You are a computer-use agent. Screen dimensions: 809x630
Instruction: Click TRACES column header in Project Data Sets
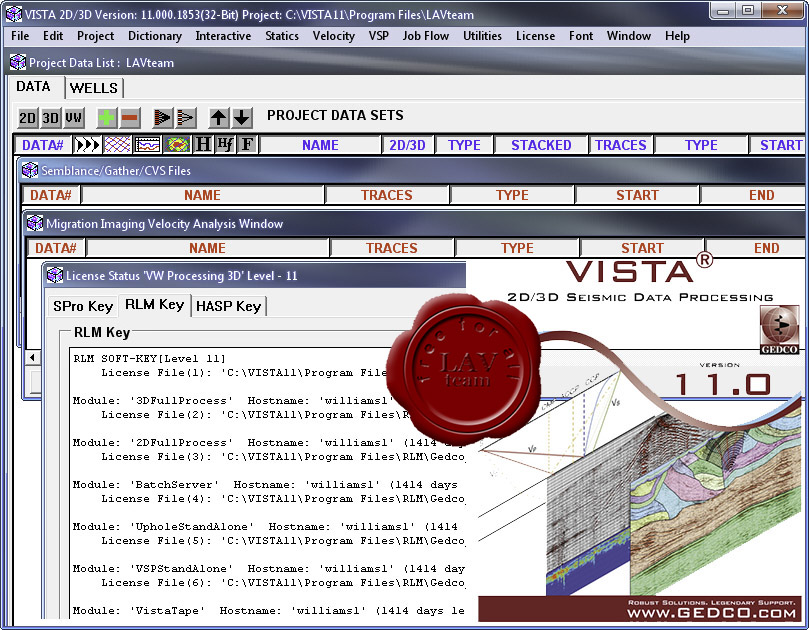click(621, 145)
